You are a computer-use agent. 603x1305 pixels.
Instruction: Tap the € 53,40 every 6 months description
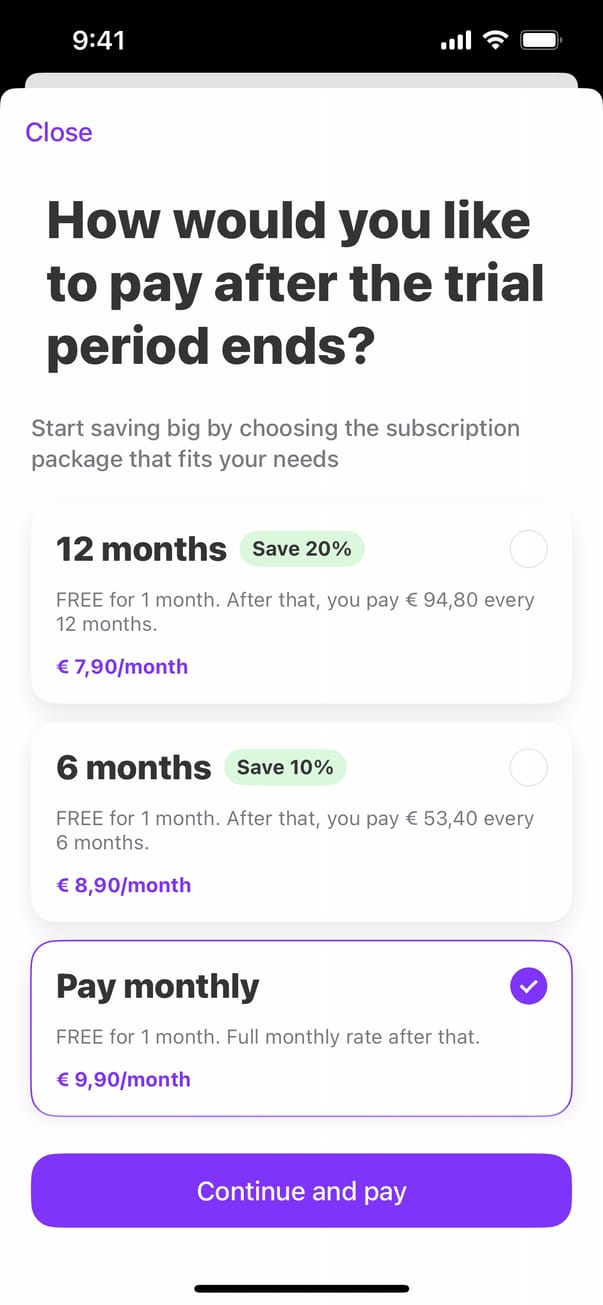pos(294,830)
